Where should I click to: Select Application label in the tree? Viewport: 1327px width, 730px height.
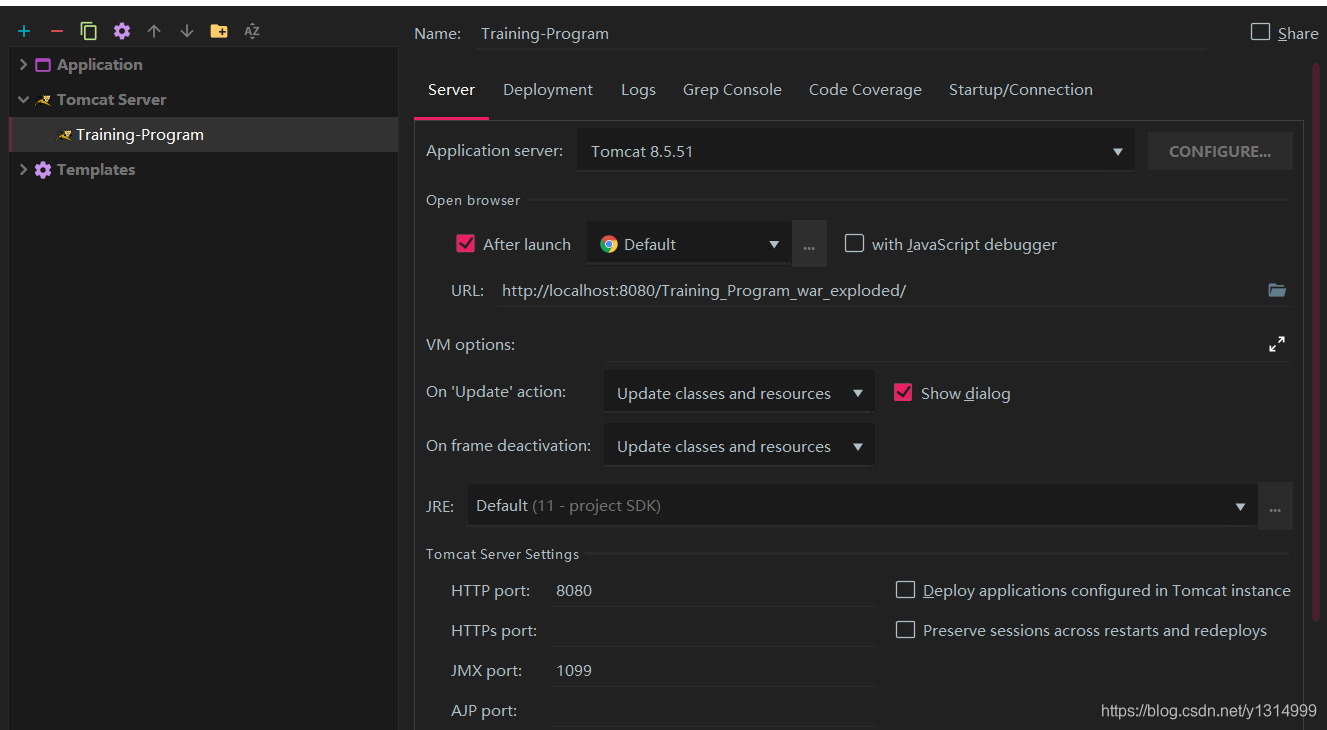(x=100, y=65)
